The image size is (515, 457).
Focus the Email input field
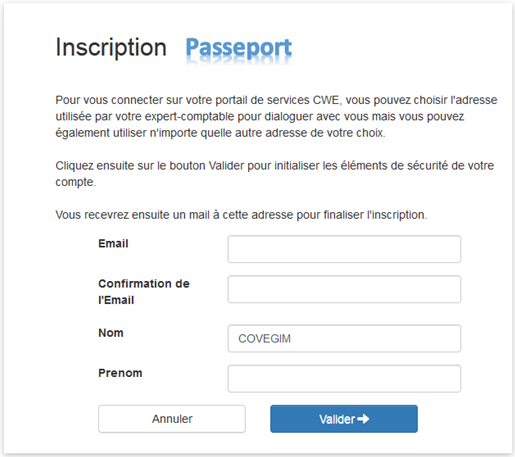pos(344,249)
